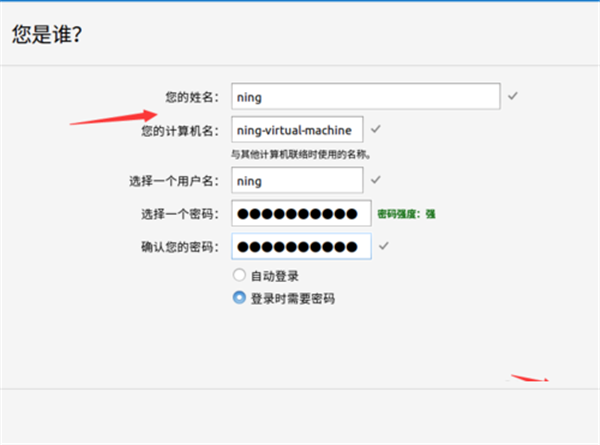This screenshot has width=600, height=445.
Task: Click the confirm password field (确认您的密码)
Action: 301,246
